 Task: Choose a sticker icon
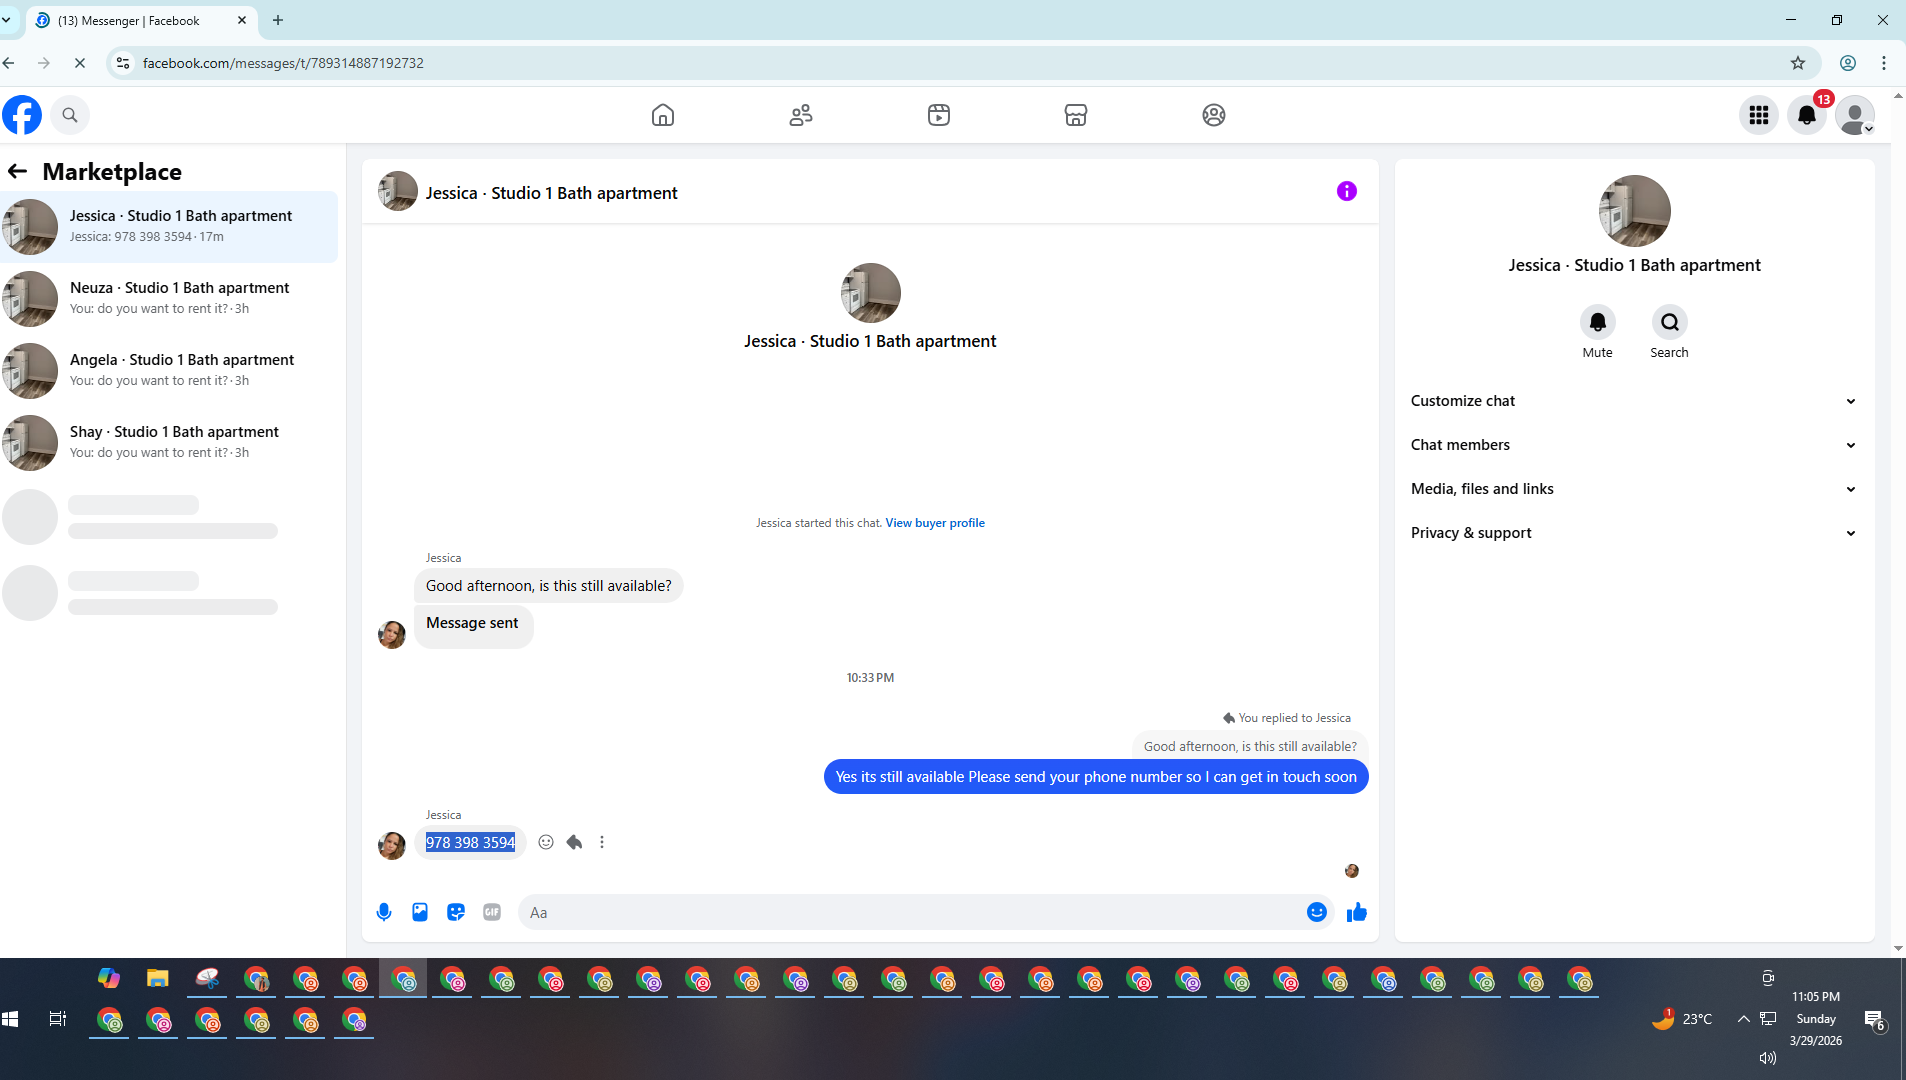(456, 912)
